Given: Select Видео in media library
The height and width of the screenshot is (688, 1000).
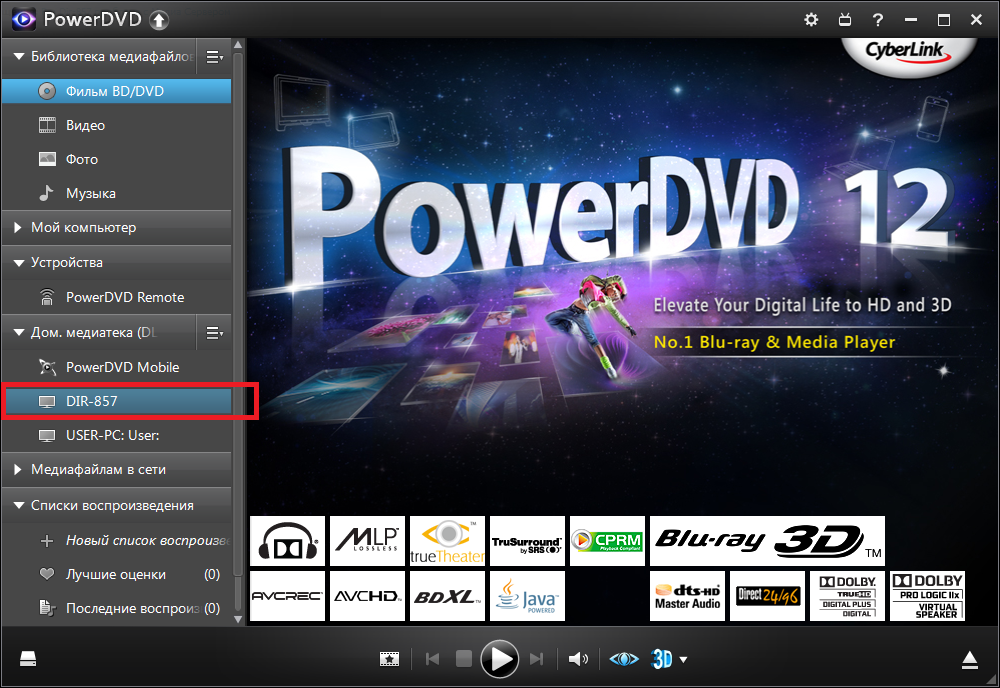Looking at the screenshot, I should coord(85,125).
